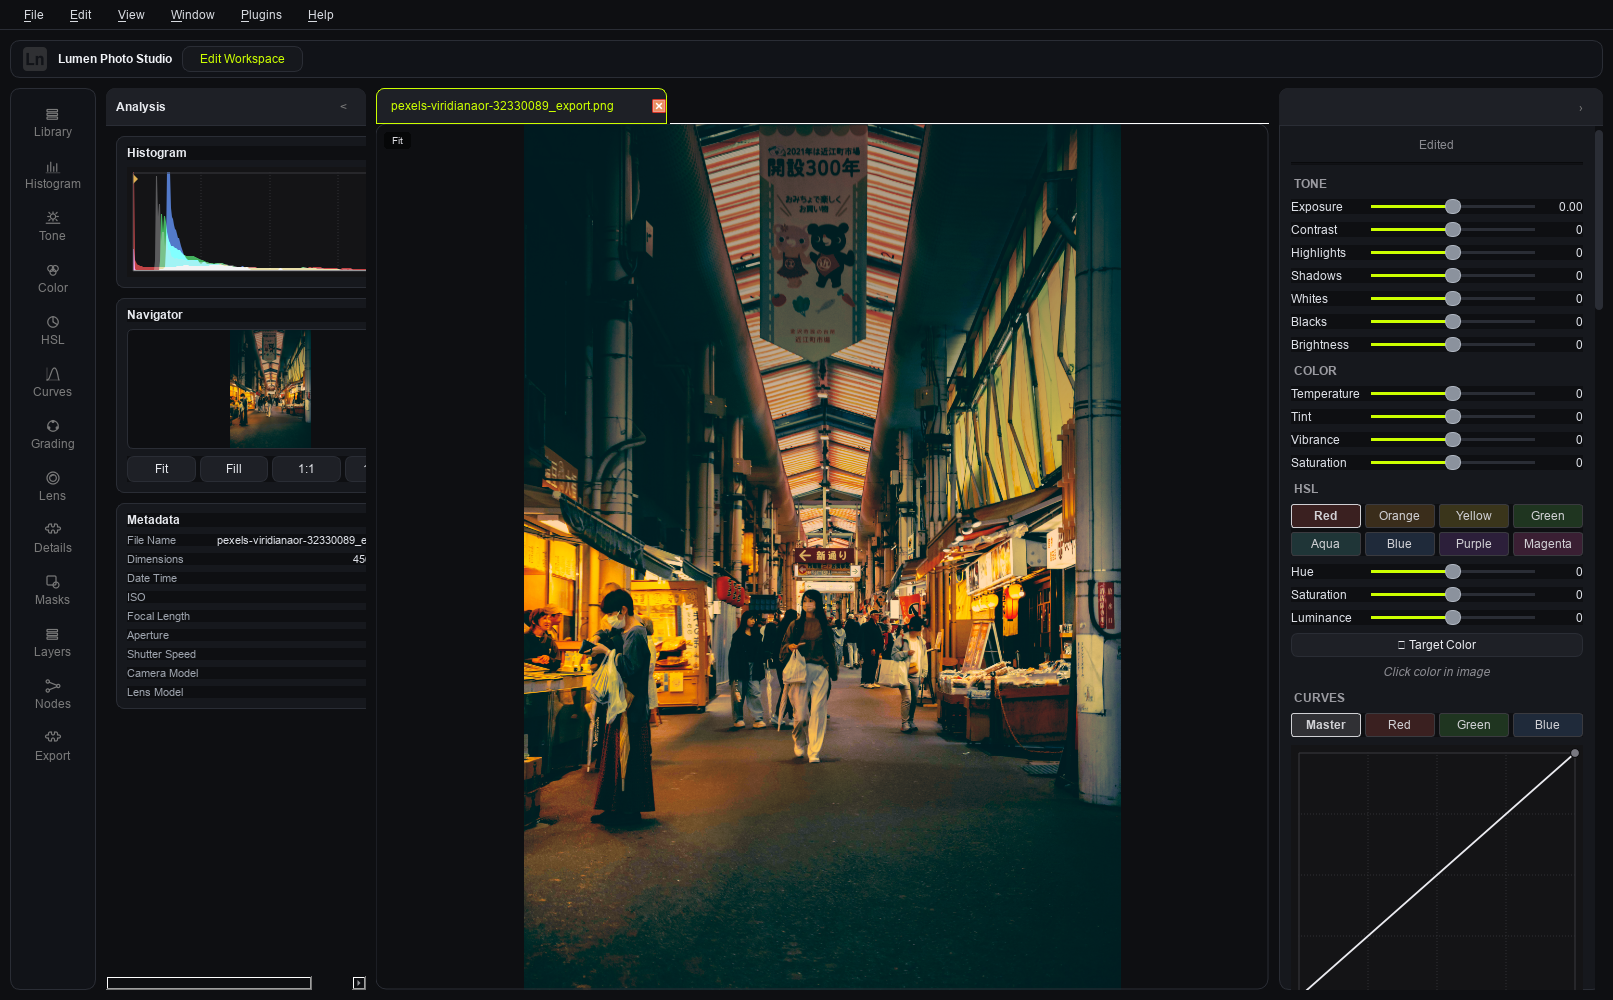This screenshot has height=1000, width=1613.
Task: Select the Aqua HSL color channel
Action: (x=1325, y=544)
